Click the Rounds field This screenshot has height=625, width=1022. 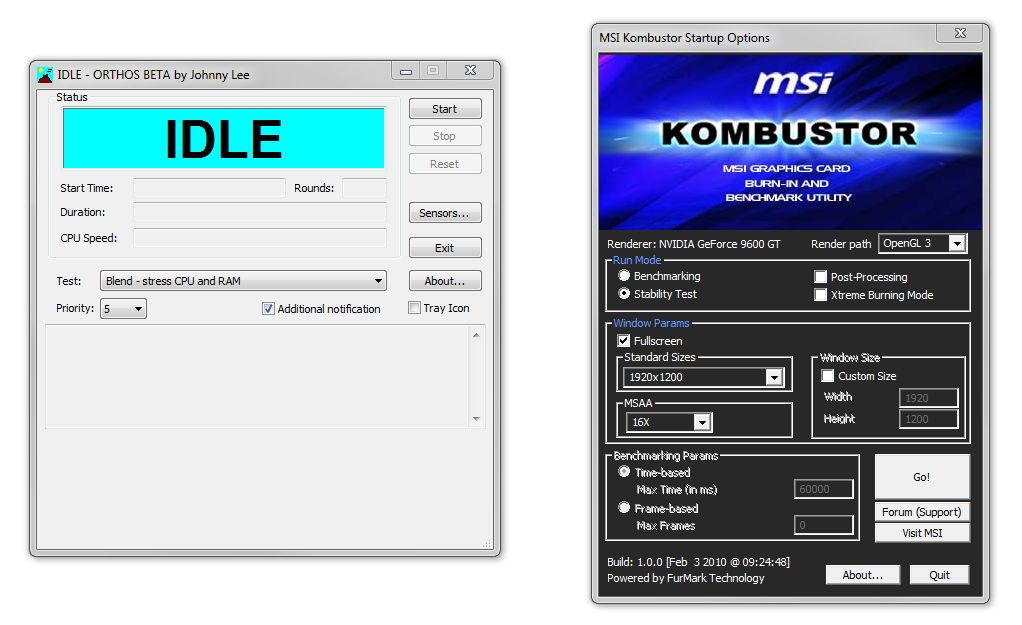coord(364,188)
